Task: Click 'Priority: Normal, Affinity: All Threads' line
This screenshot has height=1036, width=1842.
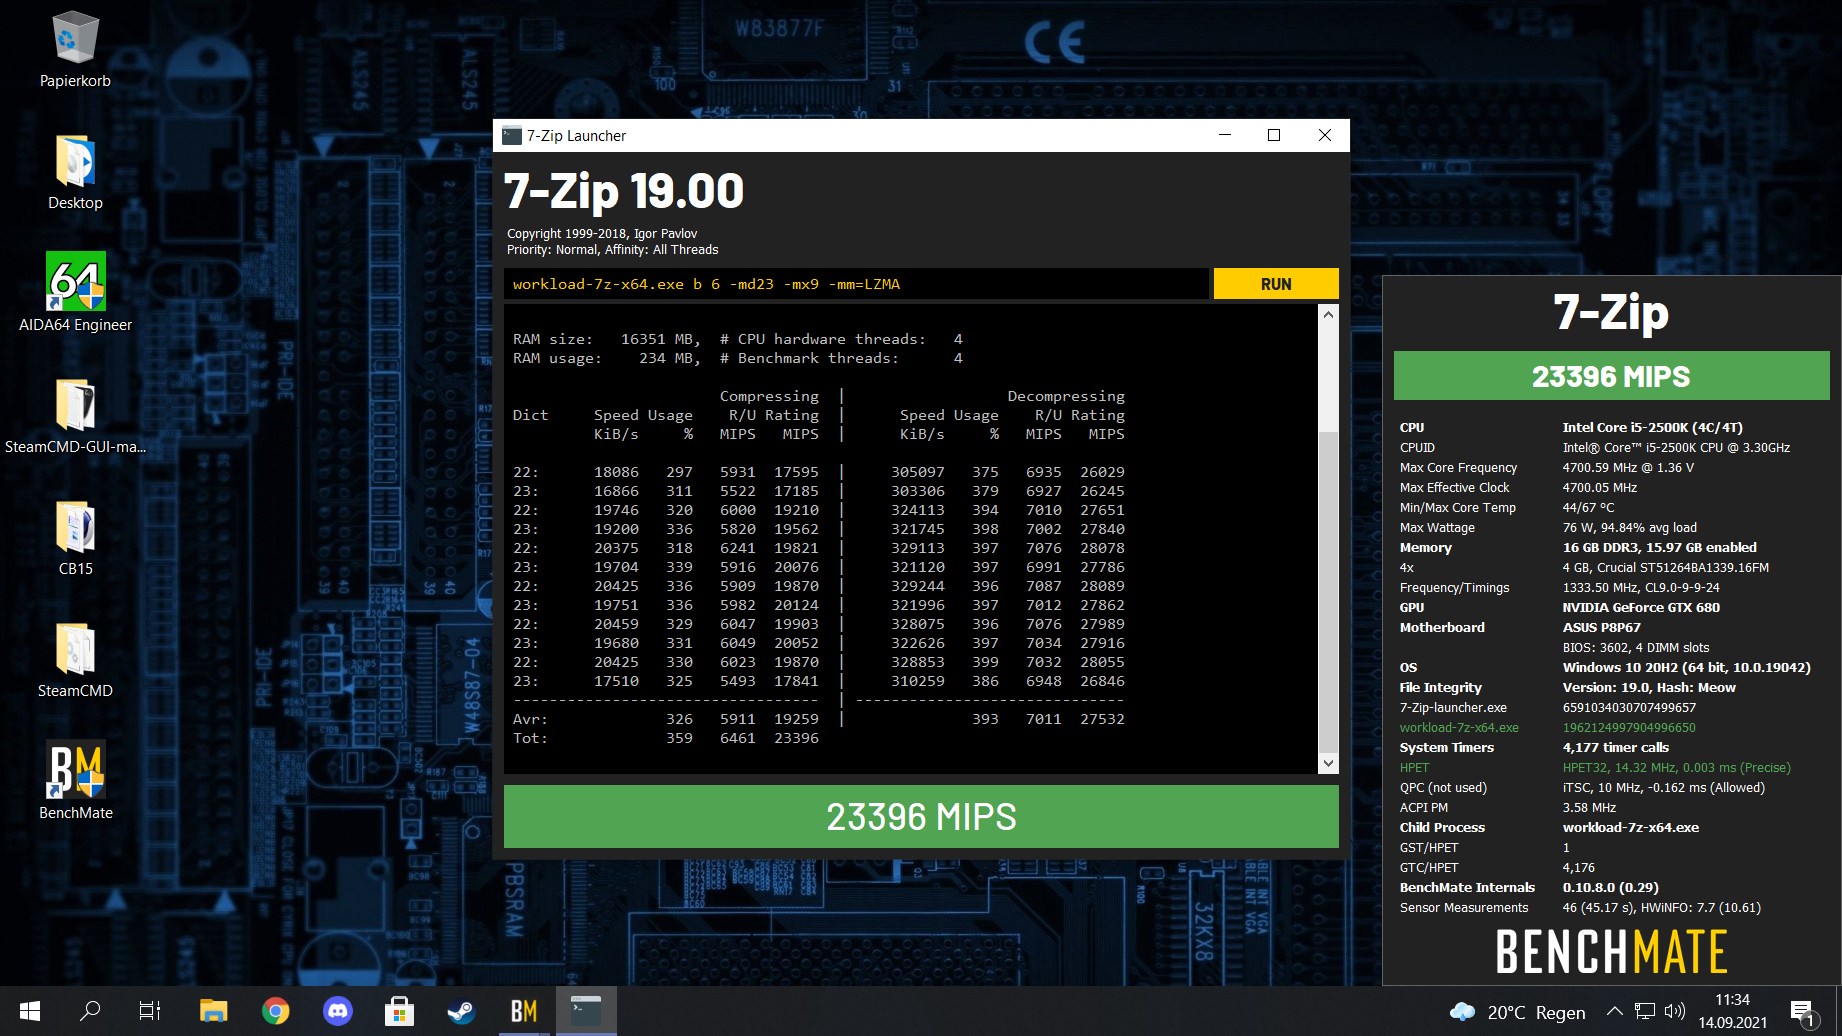Action: tap(612, 250)
